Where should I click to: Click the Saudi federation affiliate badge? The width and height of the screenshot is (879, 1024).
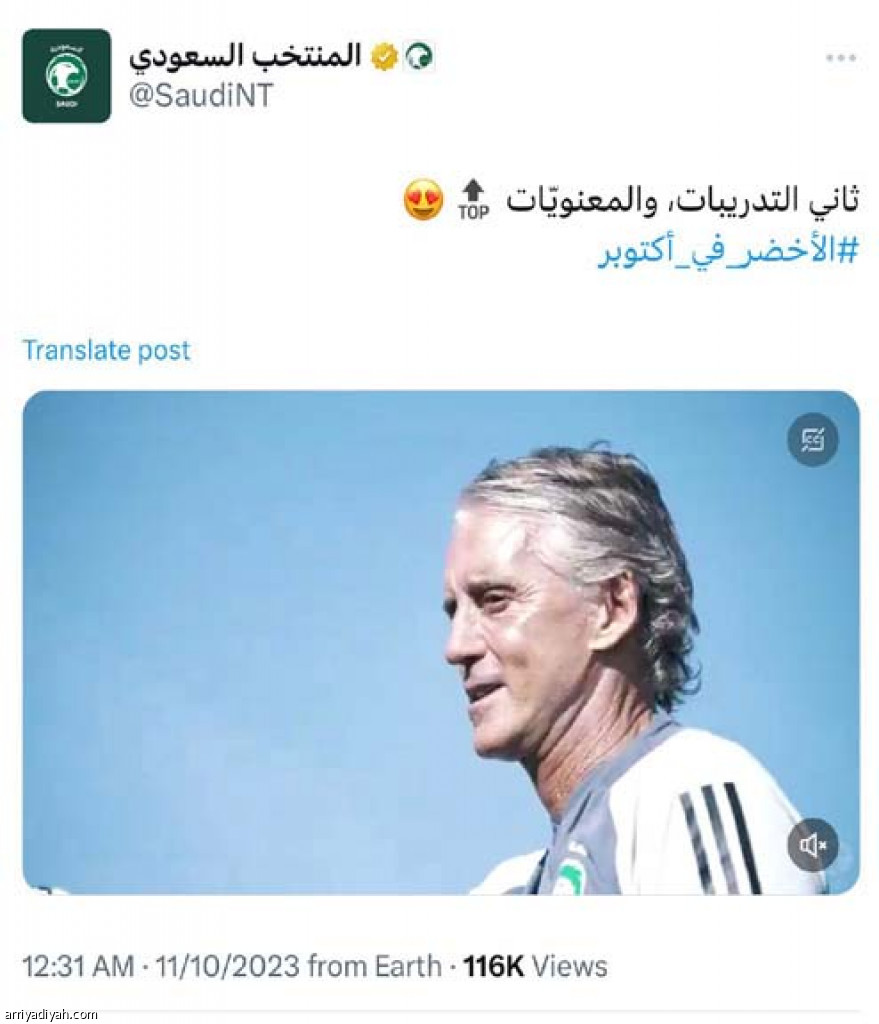(x=419, y=57)
